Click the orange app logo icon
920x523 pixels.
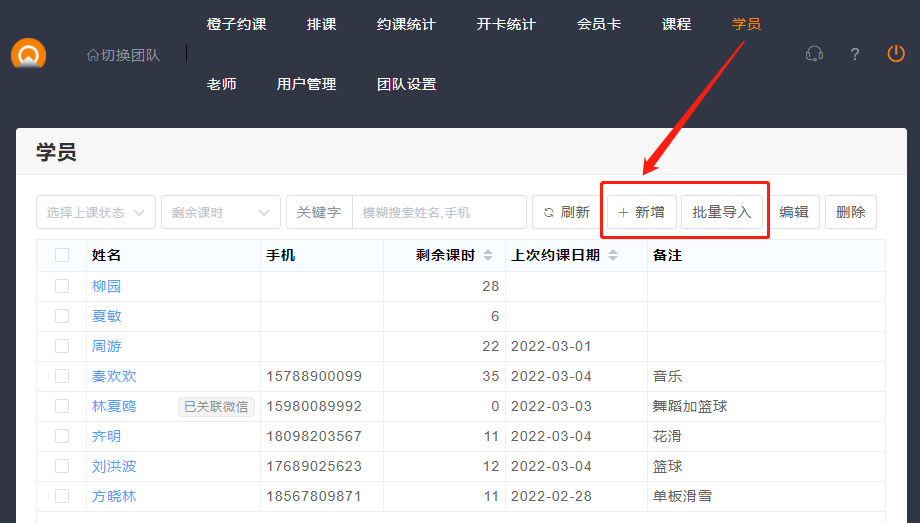tap(28, 54)
